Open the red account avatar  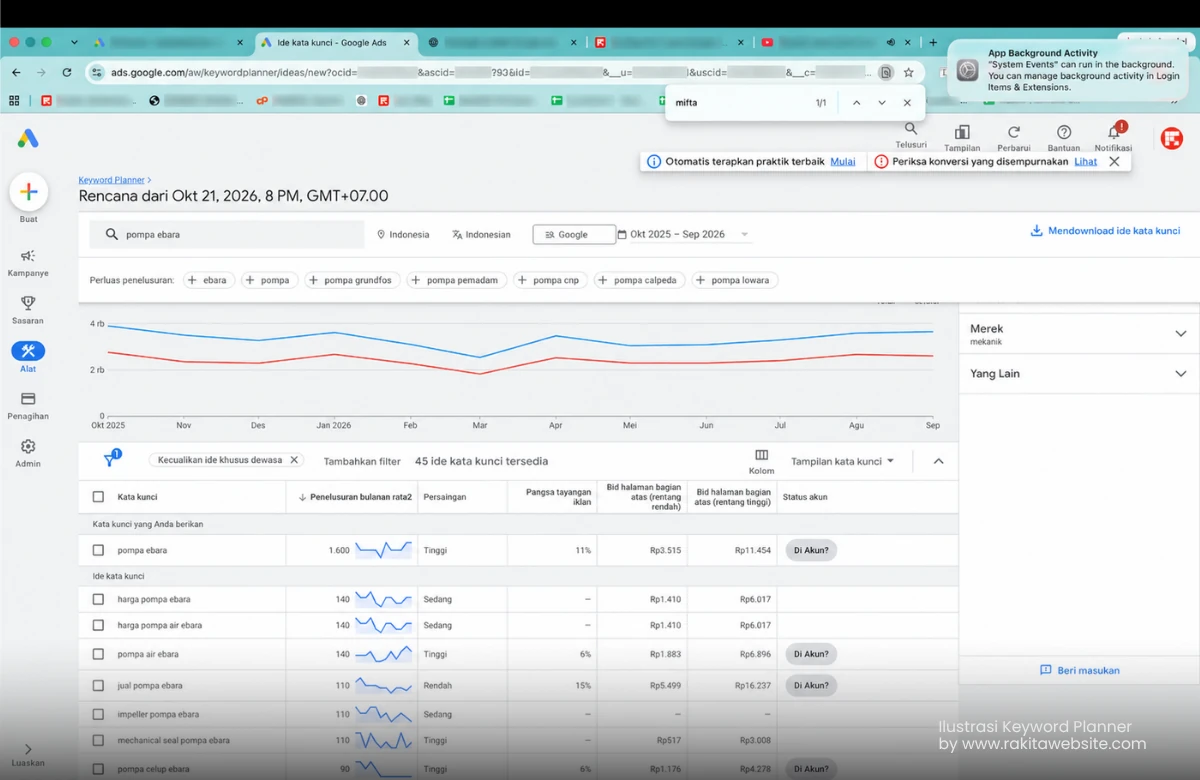tap(1172, 139)
